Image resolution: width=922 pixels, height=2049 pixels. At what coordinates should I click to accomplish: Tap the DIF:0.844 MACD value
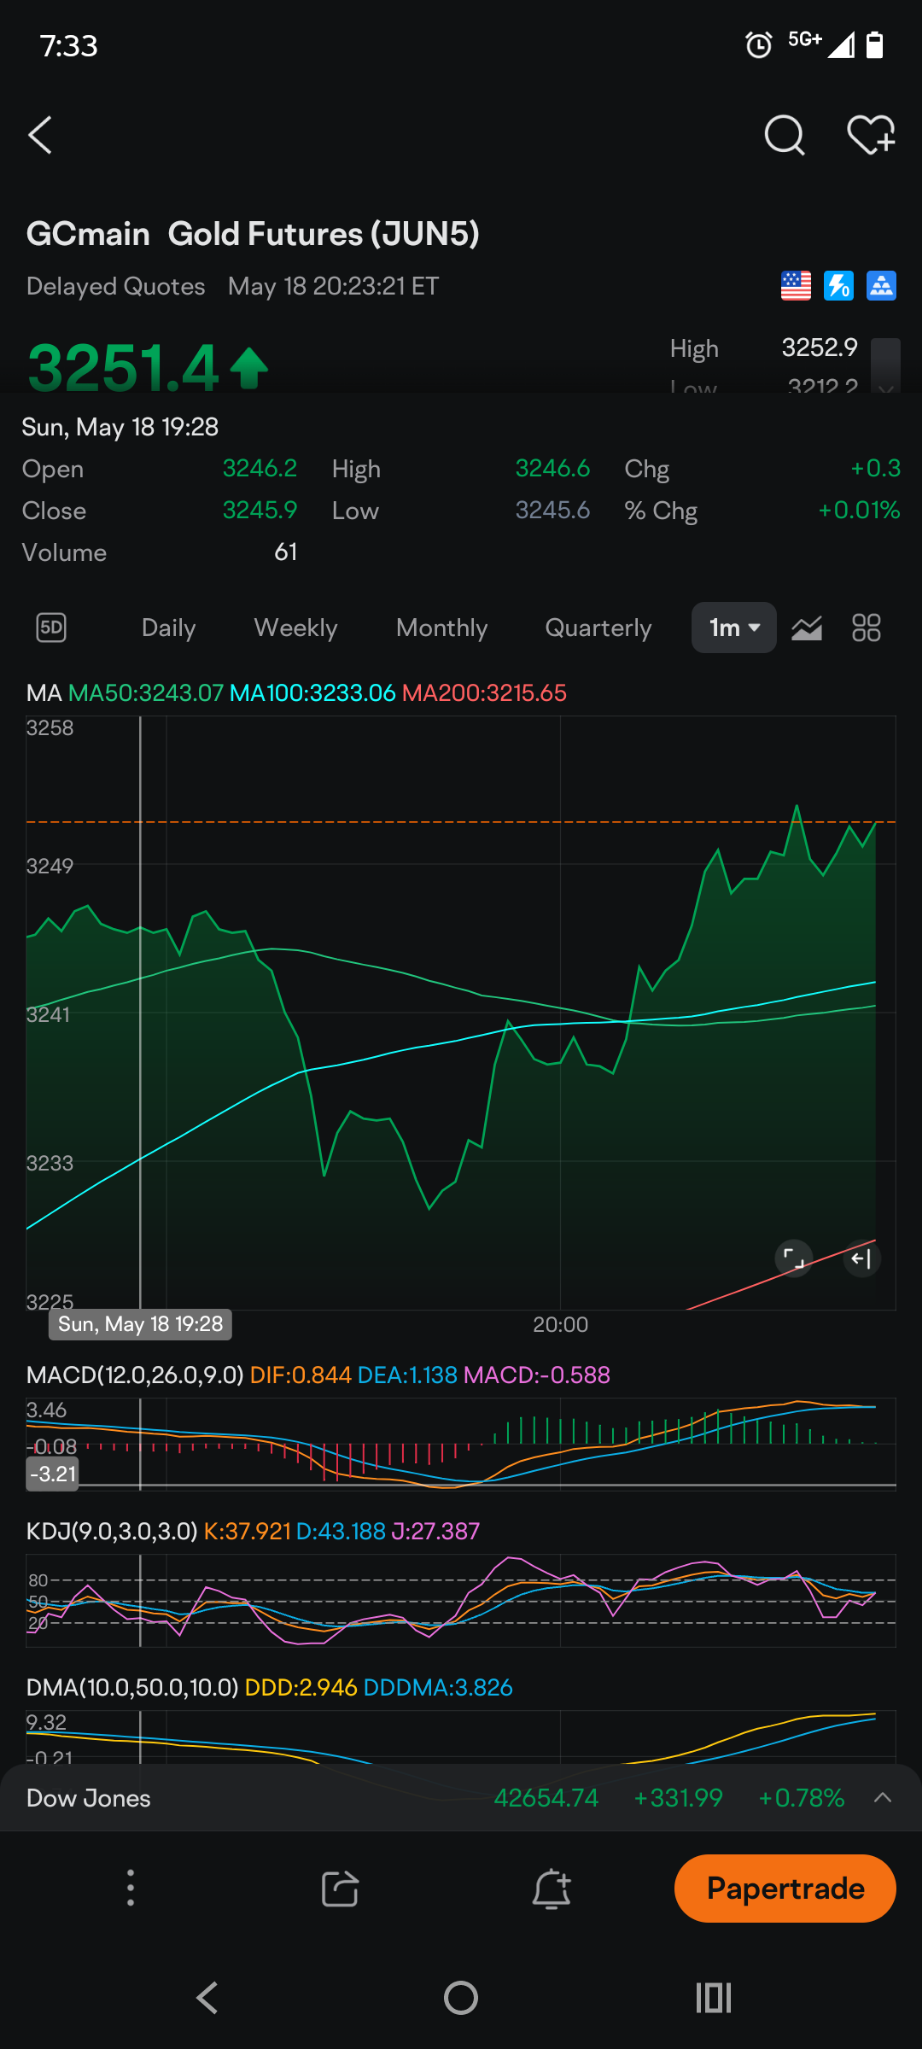300,1375
